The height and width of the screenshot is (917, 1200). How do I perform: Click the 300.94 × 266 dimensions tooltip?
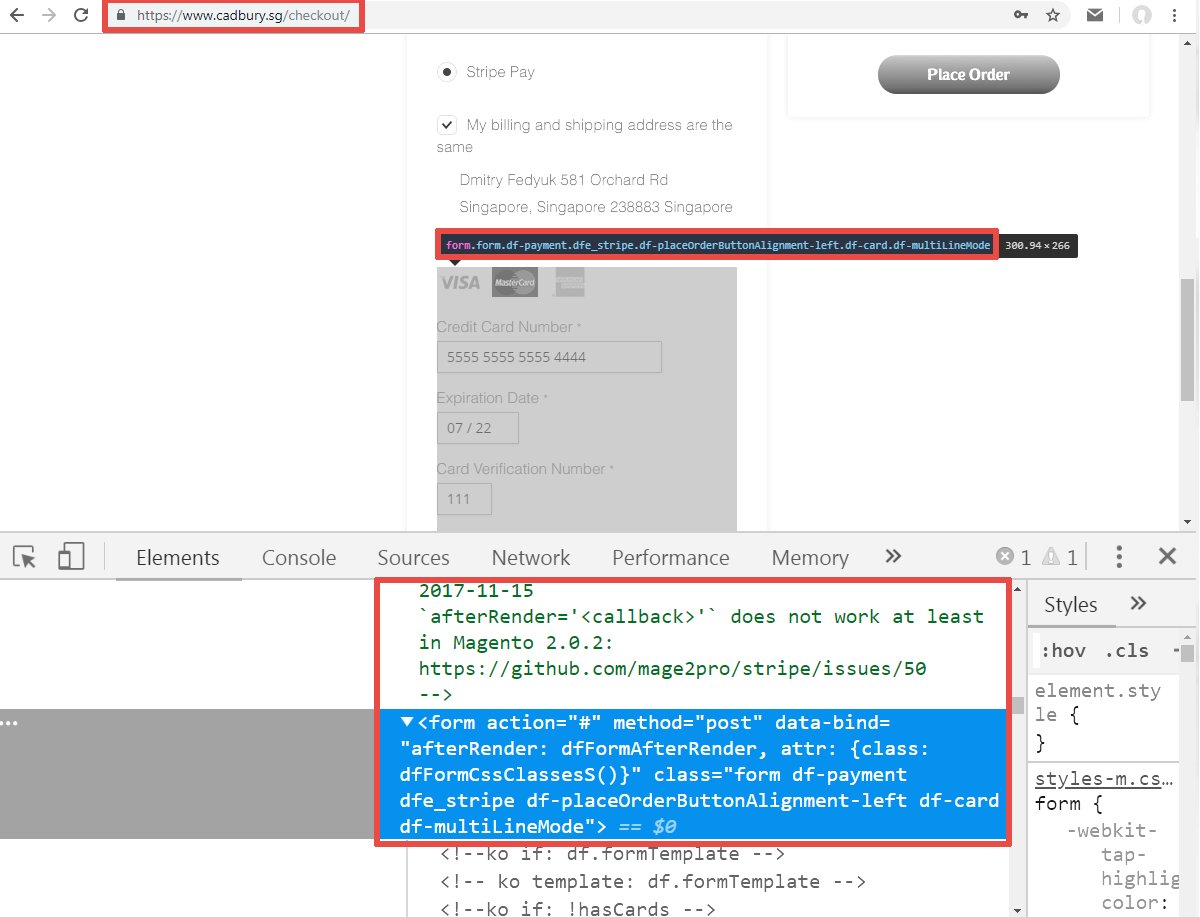1037,245
